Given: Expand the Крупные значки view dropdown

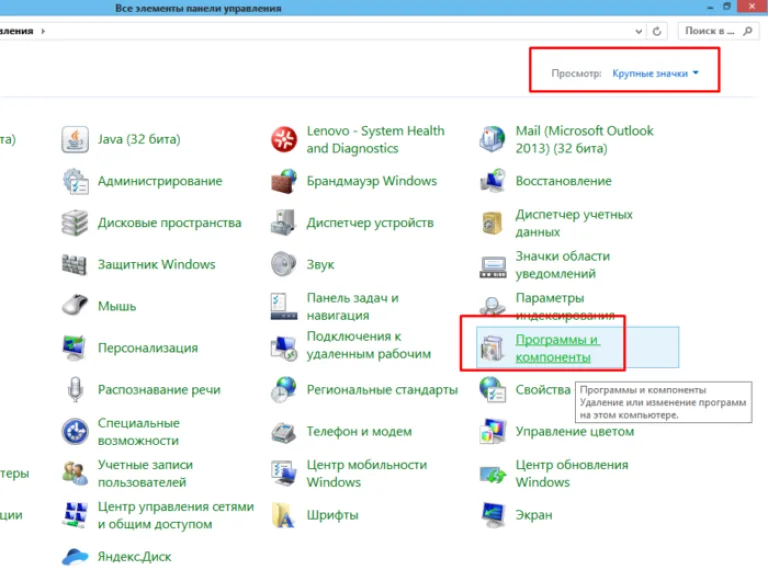Looking at the screenshot, I should pyautogui.click(x=655, y=73).
